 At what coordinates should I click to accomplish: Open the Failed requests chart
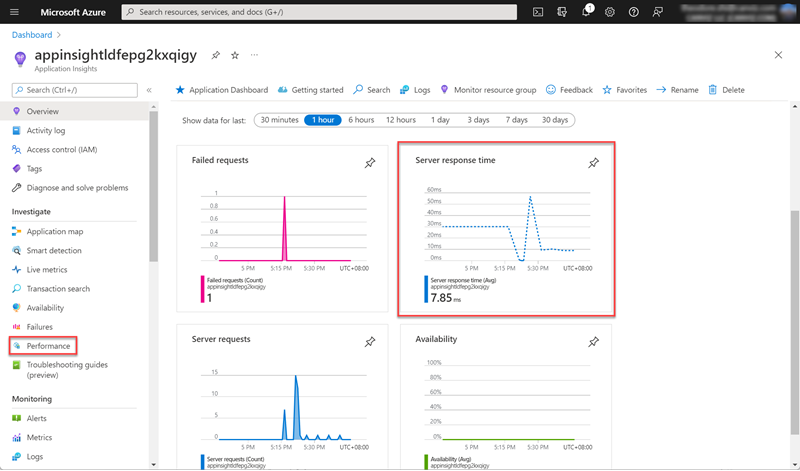tap(282, 228)
